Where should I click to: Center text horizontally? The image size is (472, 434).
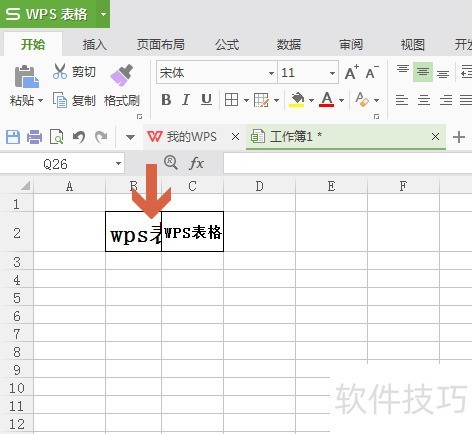coord(424,100)
